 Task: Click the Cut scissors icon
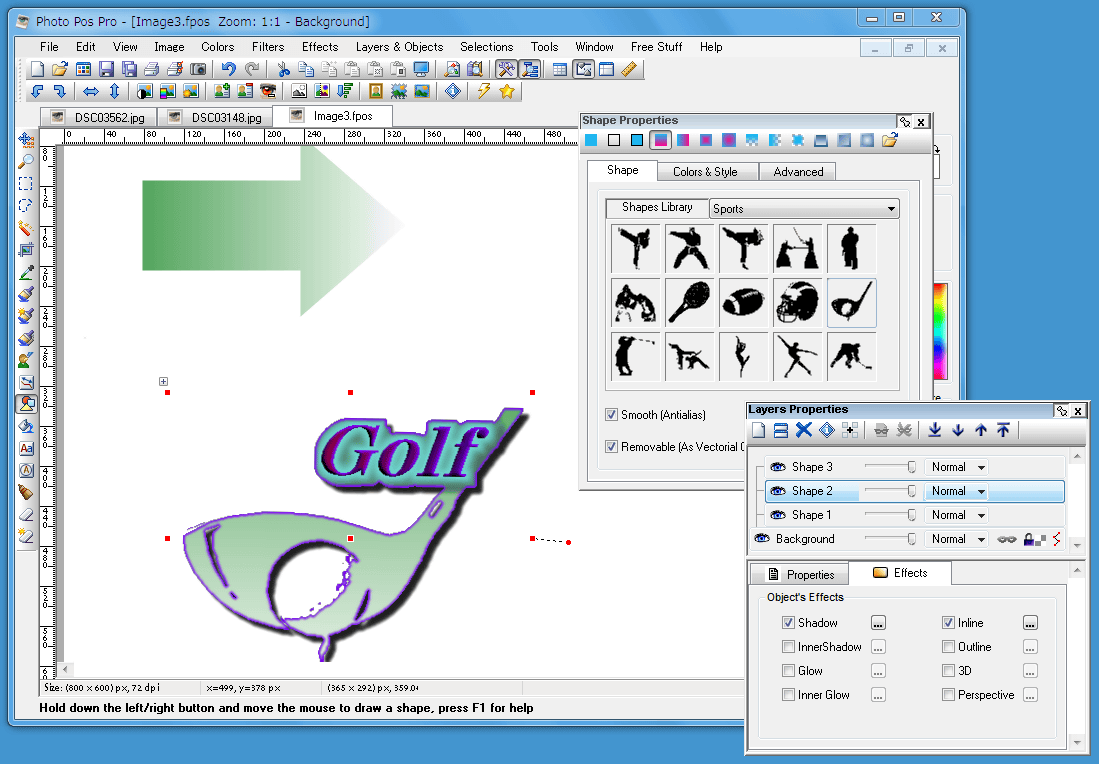(x=283, y=69)
